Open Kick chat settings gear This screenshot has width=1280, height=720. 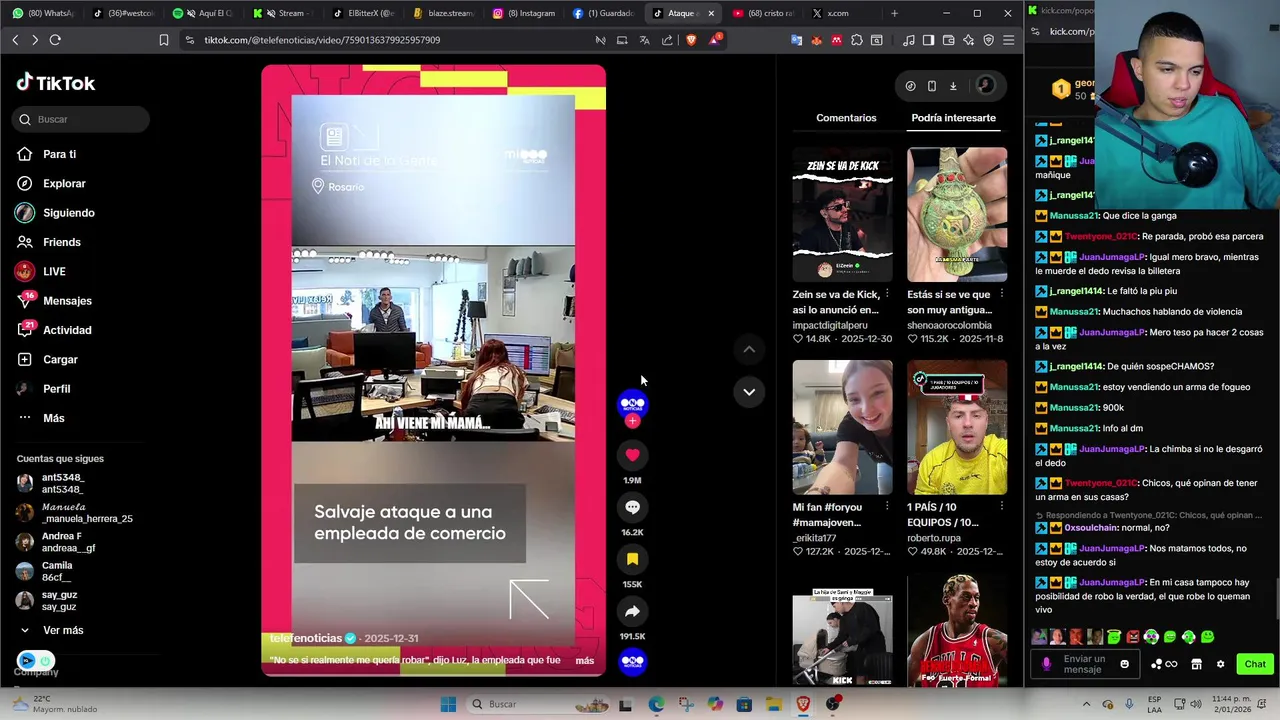pos(1220,664)
